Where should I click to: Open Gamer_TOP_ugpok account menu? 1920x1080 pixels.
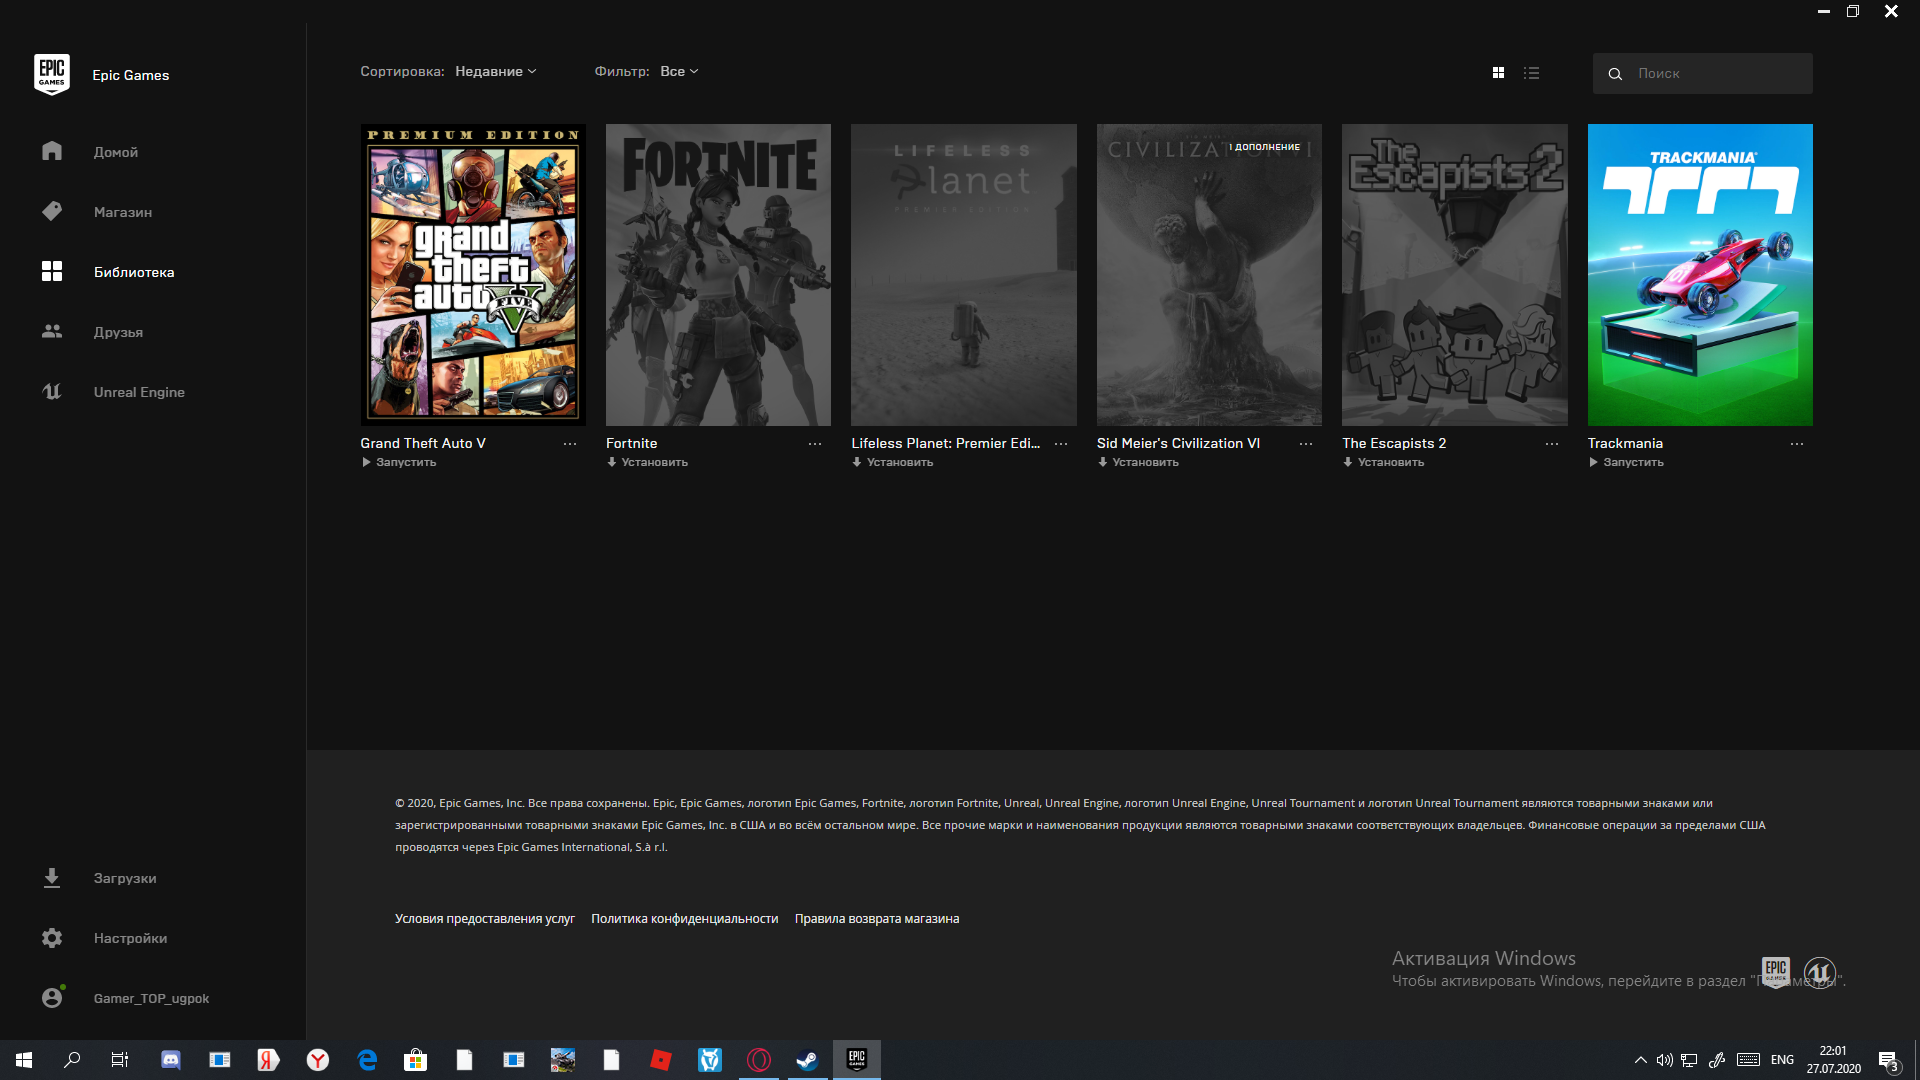pos(153,998)
